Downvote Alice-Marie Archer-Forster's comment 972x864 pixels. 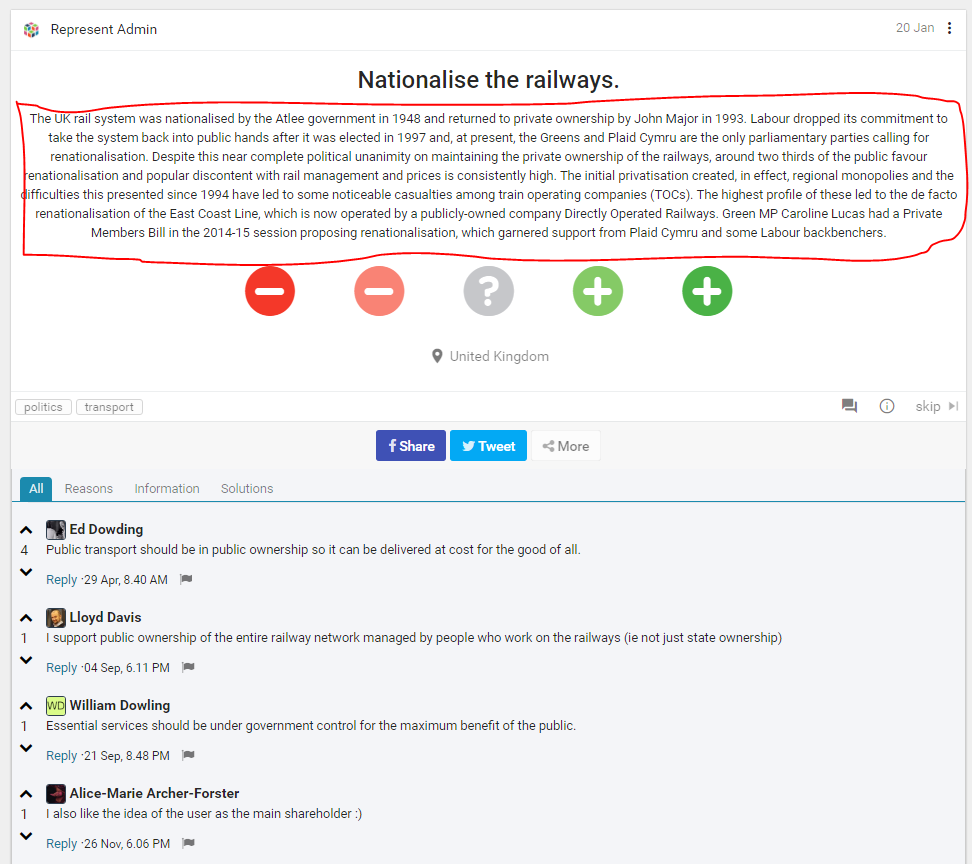tap(26, 835)
